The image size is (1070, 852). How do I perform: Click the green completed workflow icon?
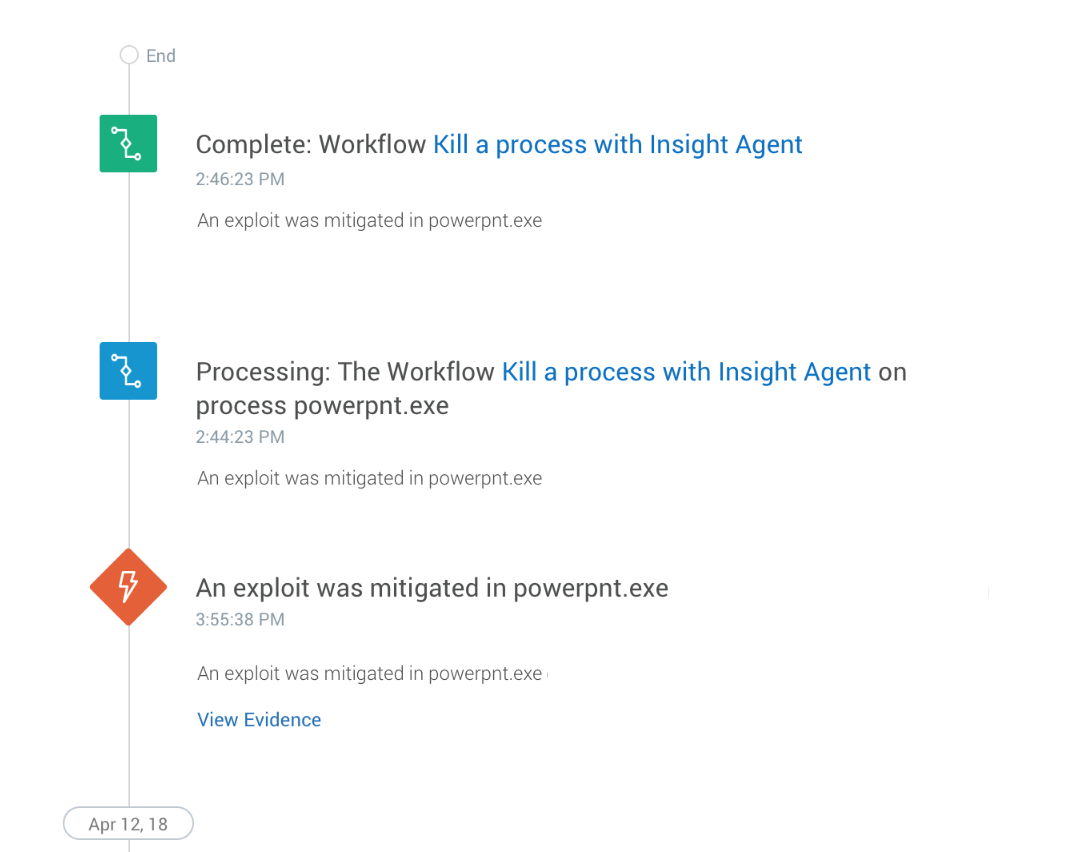[128, 143]
